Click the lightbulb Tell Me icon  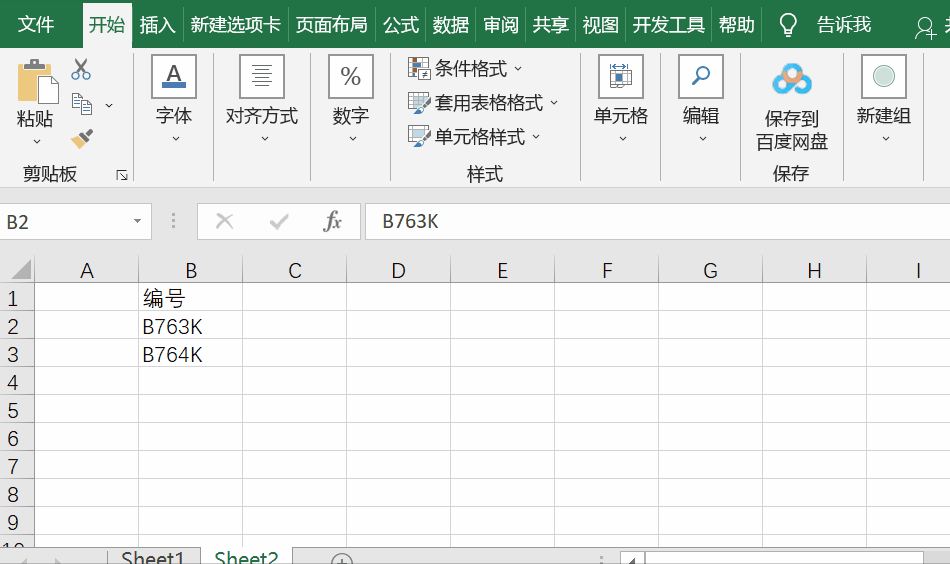pyautogui.click(x=788, y=25)
